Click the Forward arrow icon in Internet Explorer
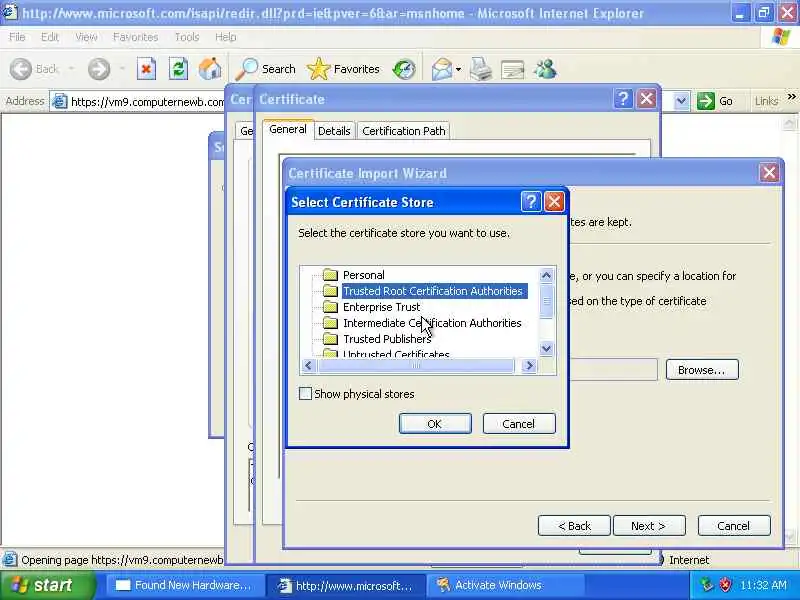 pyautogui.click(x=98, y=69)
